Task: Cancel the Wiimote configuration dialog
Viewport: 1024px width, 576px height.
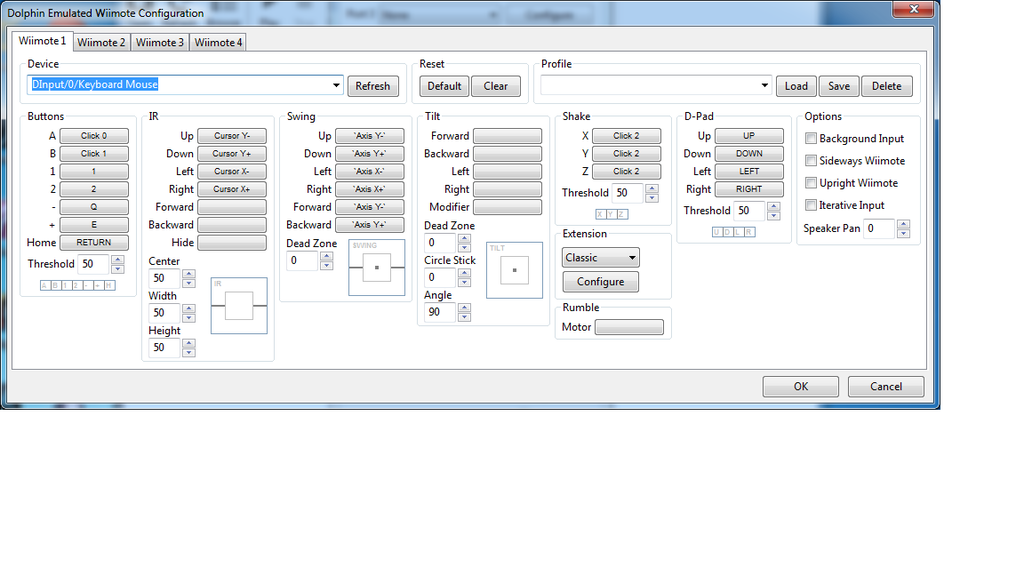Action: click(x=886, y=387)
